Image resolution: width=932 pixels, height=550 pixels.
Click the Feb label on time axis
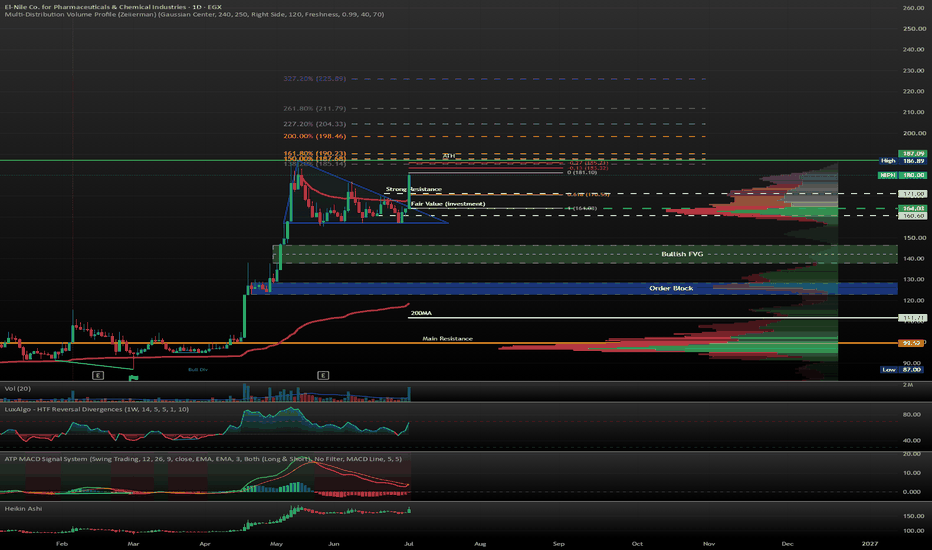(x=62, y=543)
